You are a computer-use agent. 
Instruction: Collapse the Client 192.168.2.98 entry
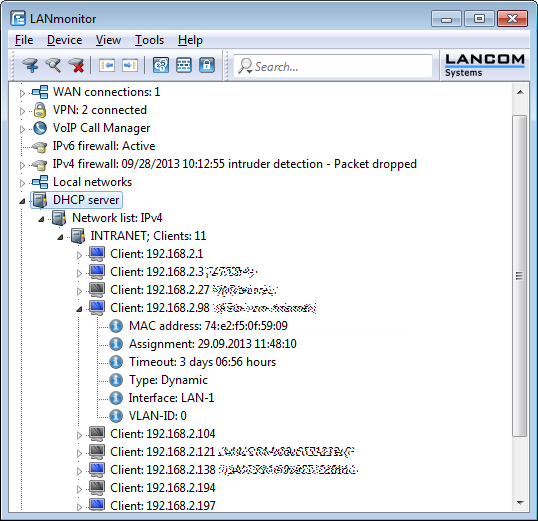click(79, 309)
